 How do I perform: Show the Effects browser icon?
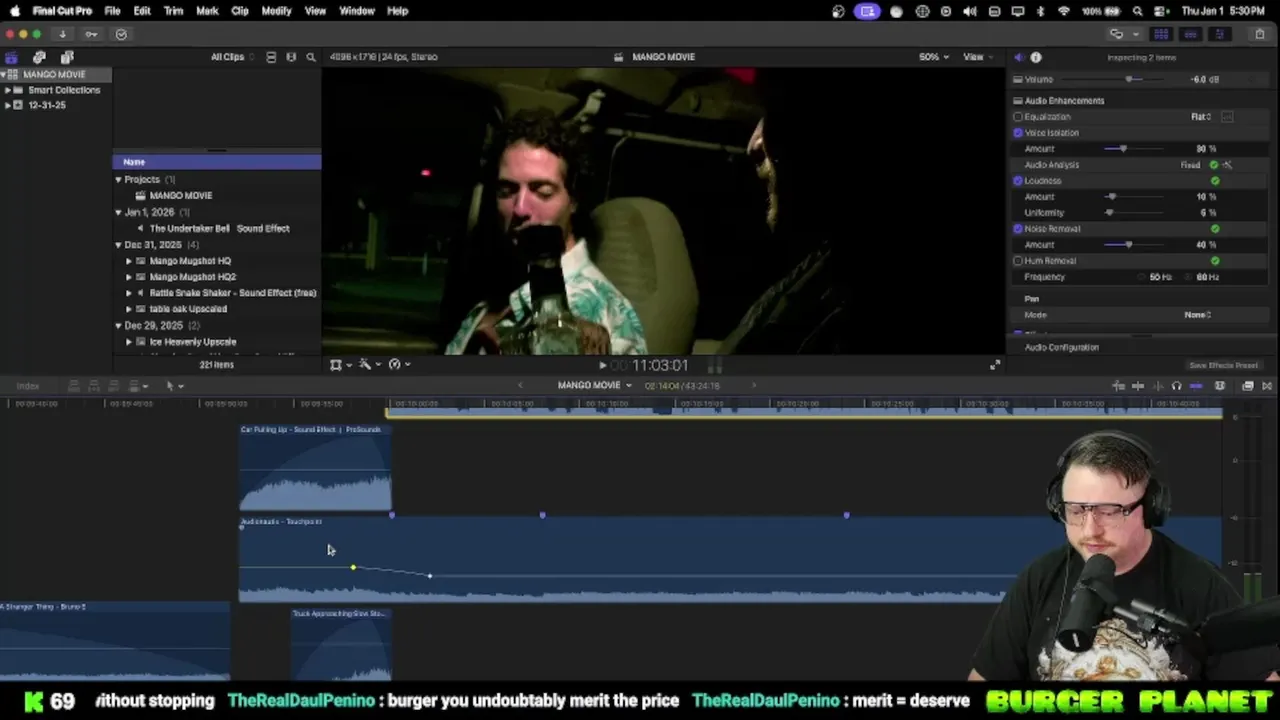pyautogui.click(x=1248, y=386)
